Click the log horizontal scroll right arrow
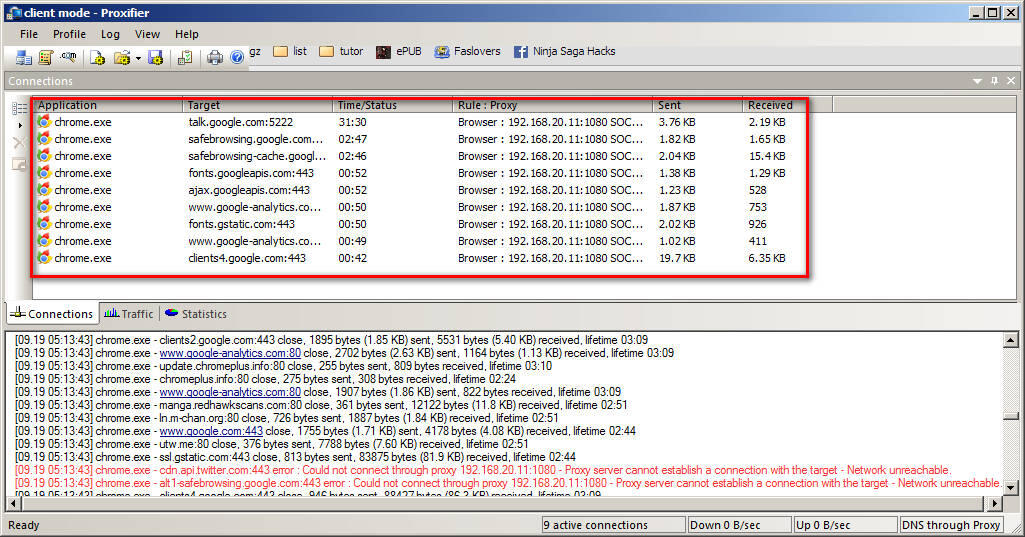 995,504
